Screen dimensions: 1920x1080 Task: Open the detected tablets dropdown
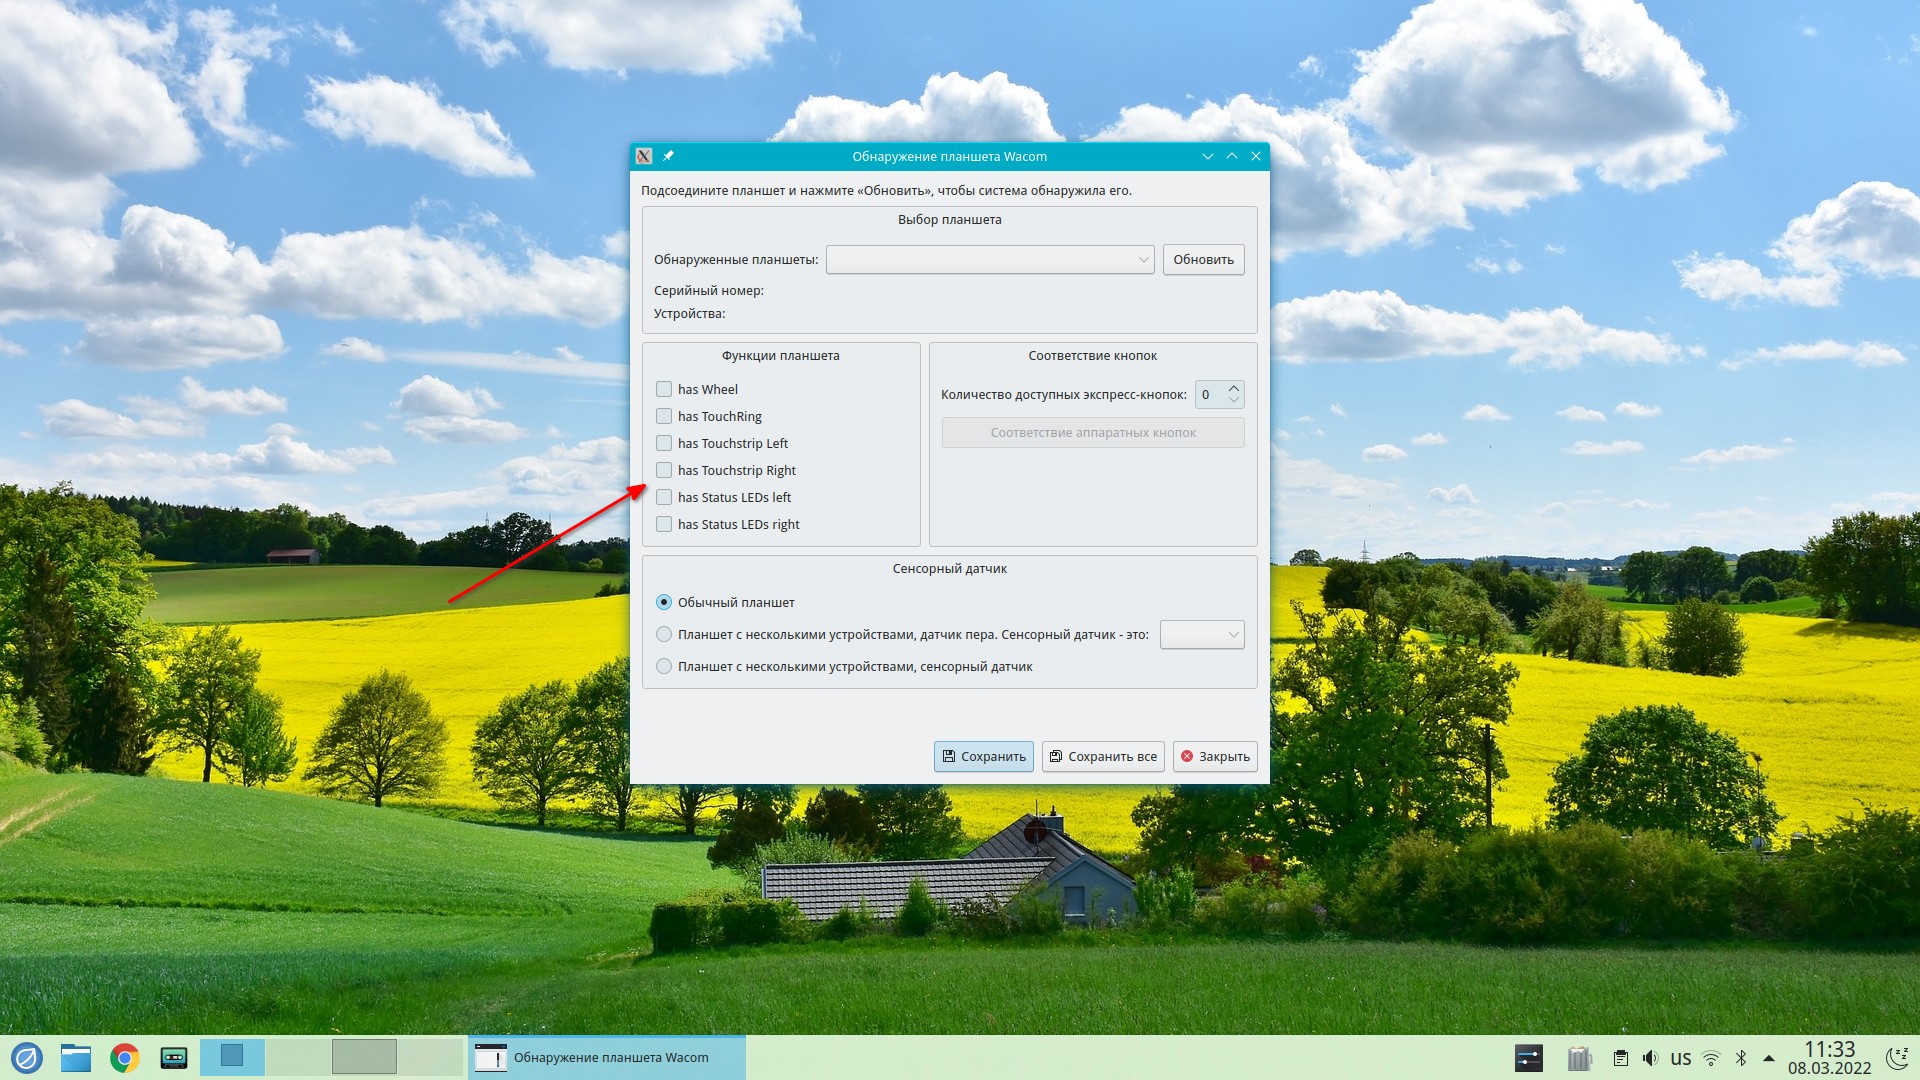pos(989,260)
